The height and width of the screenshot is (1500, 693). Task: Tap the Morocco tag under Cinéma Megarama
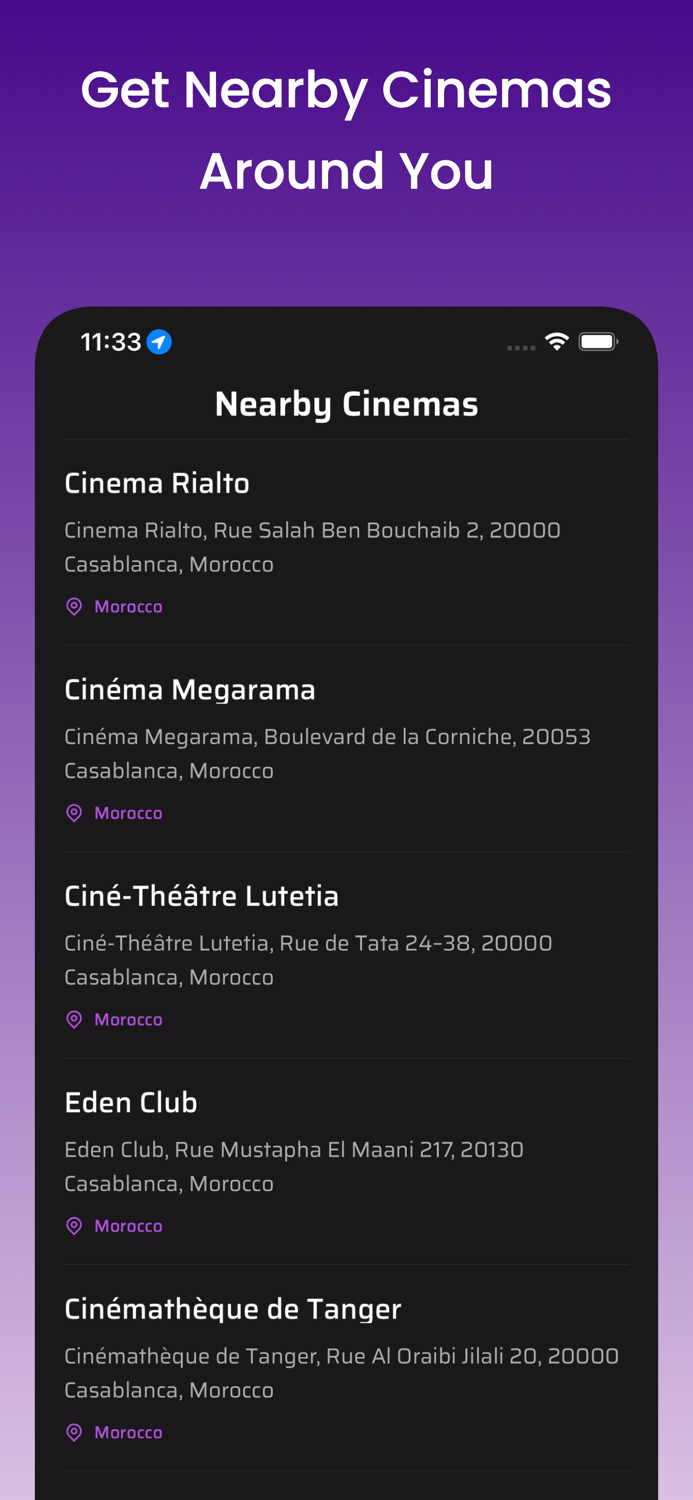point(128,813)
